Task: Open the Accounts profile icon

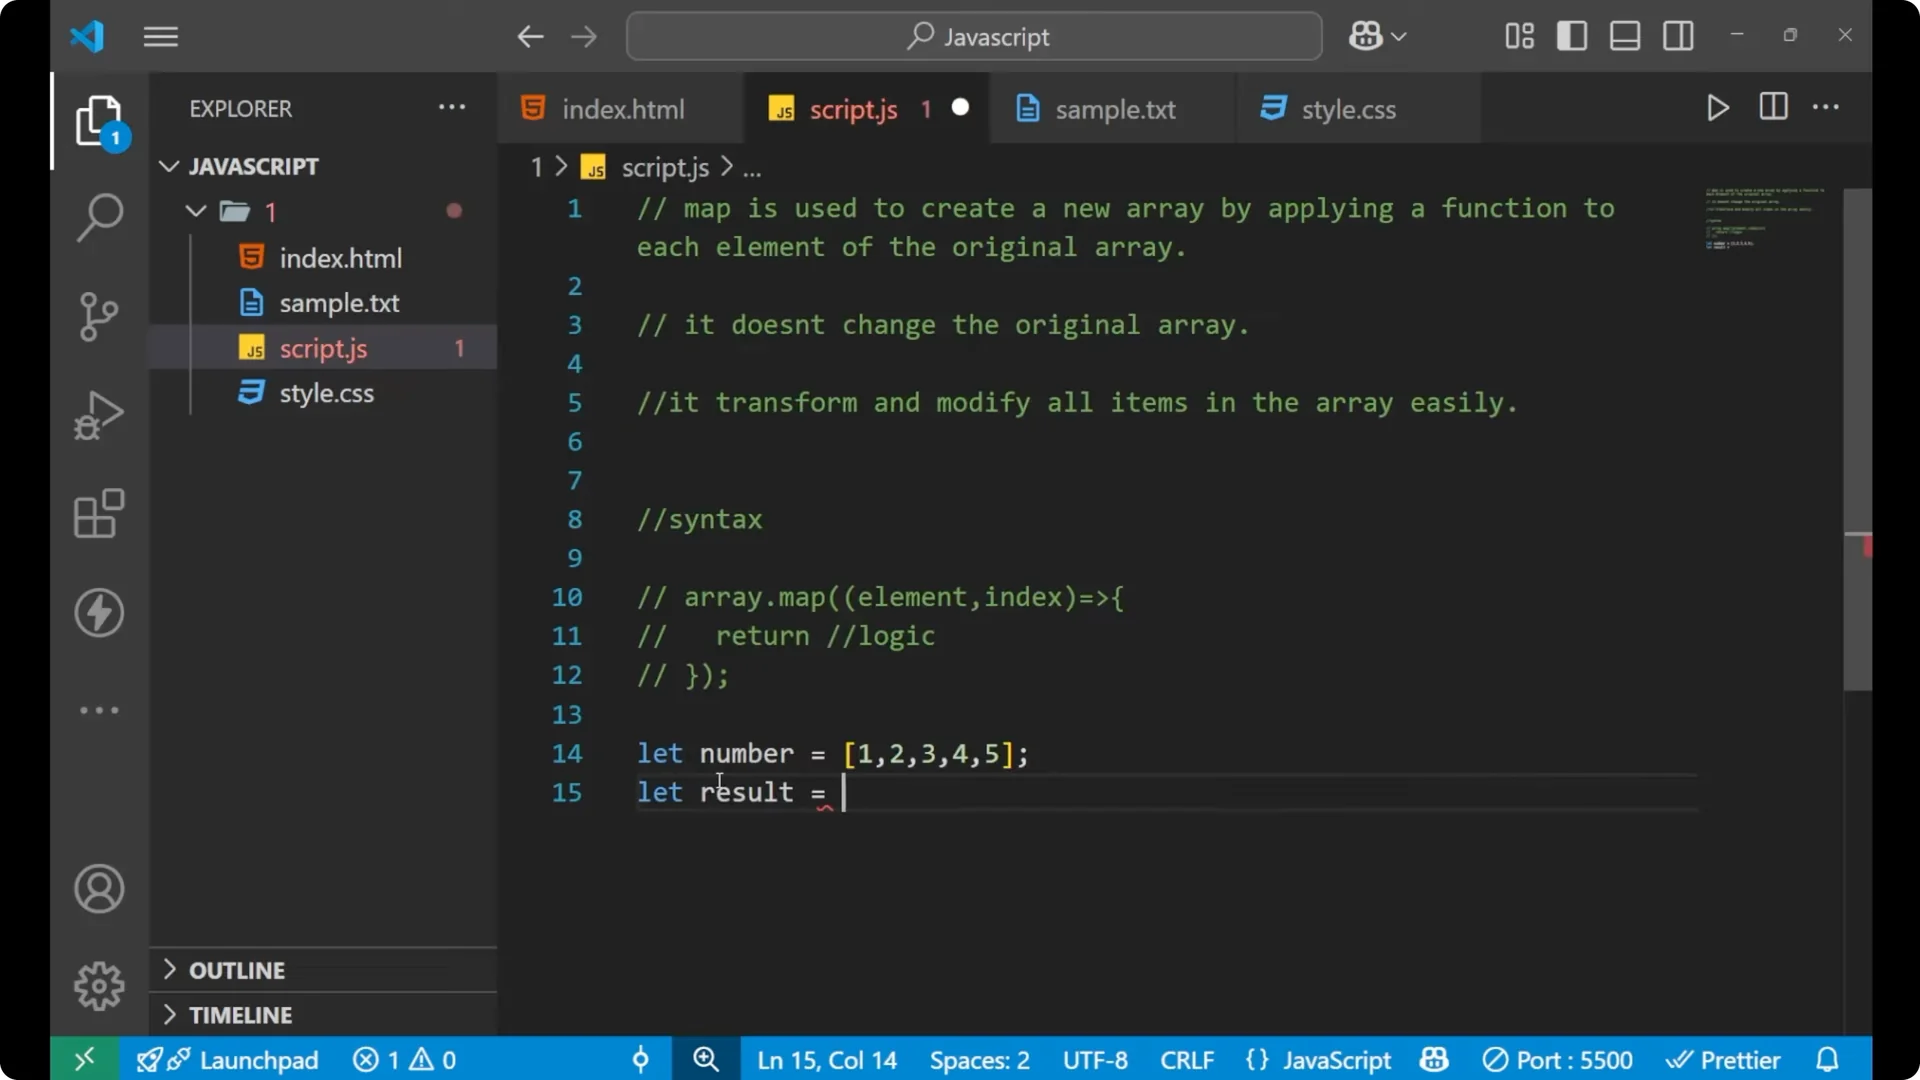Action: pos(99,889)
